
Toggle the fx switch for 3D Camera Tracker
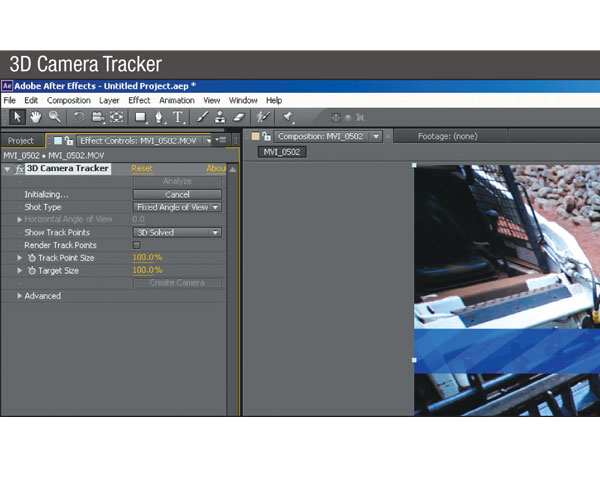point(20,169)
